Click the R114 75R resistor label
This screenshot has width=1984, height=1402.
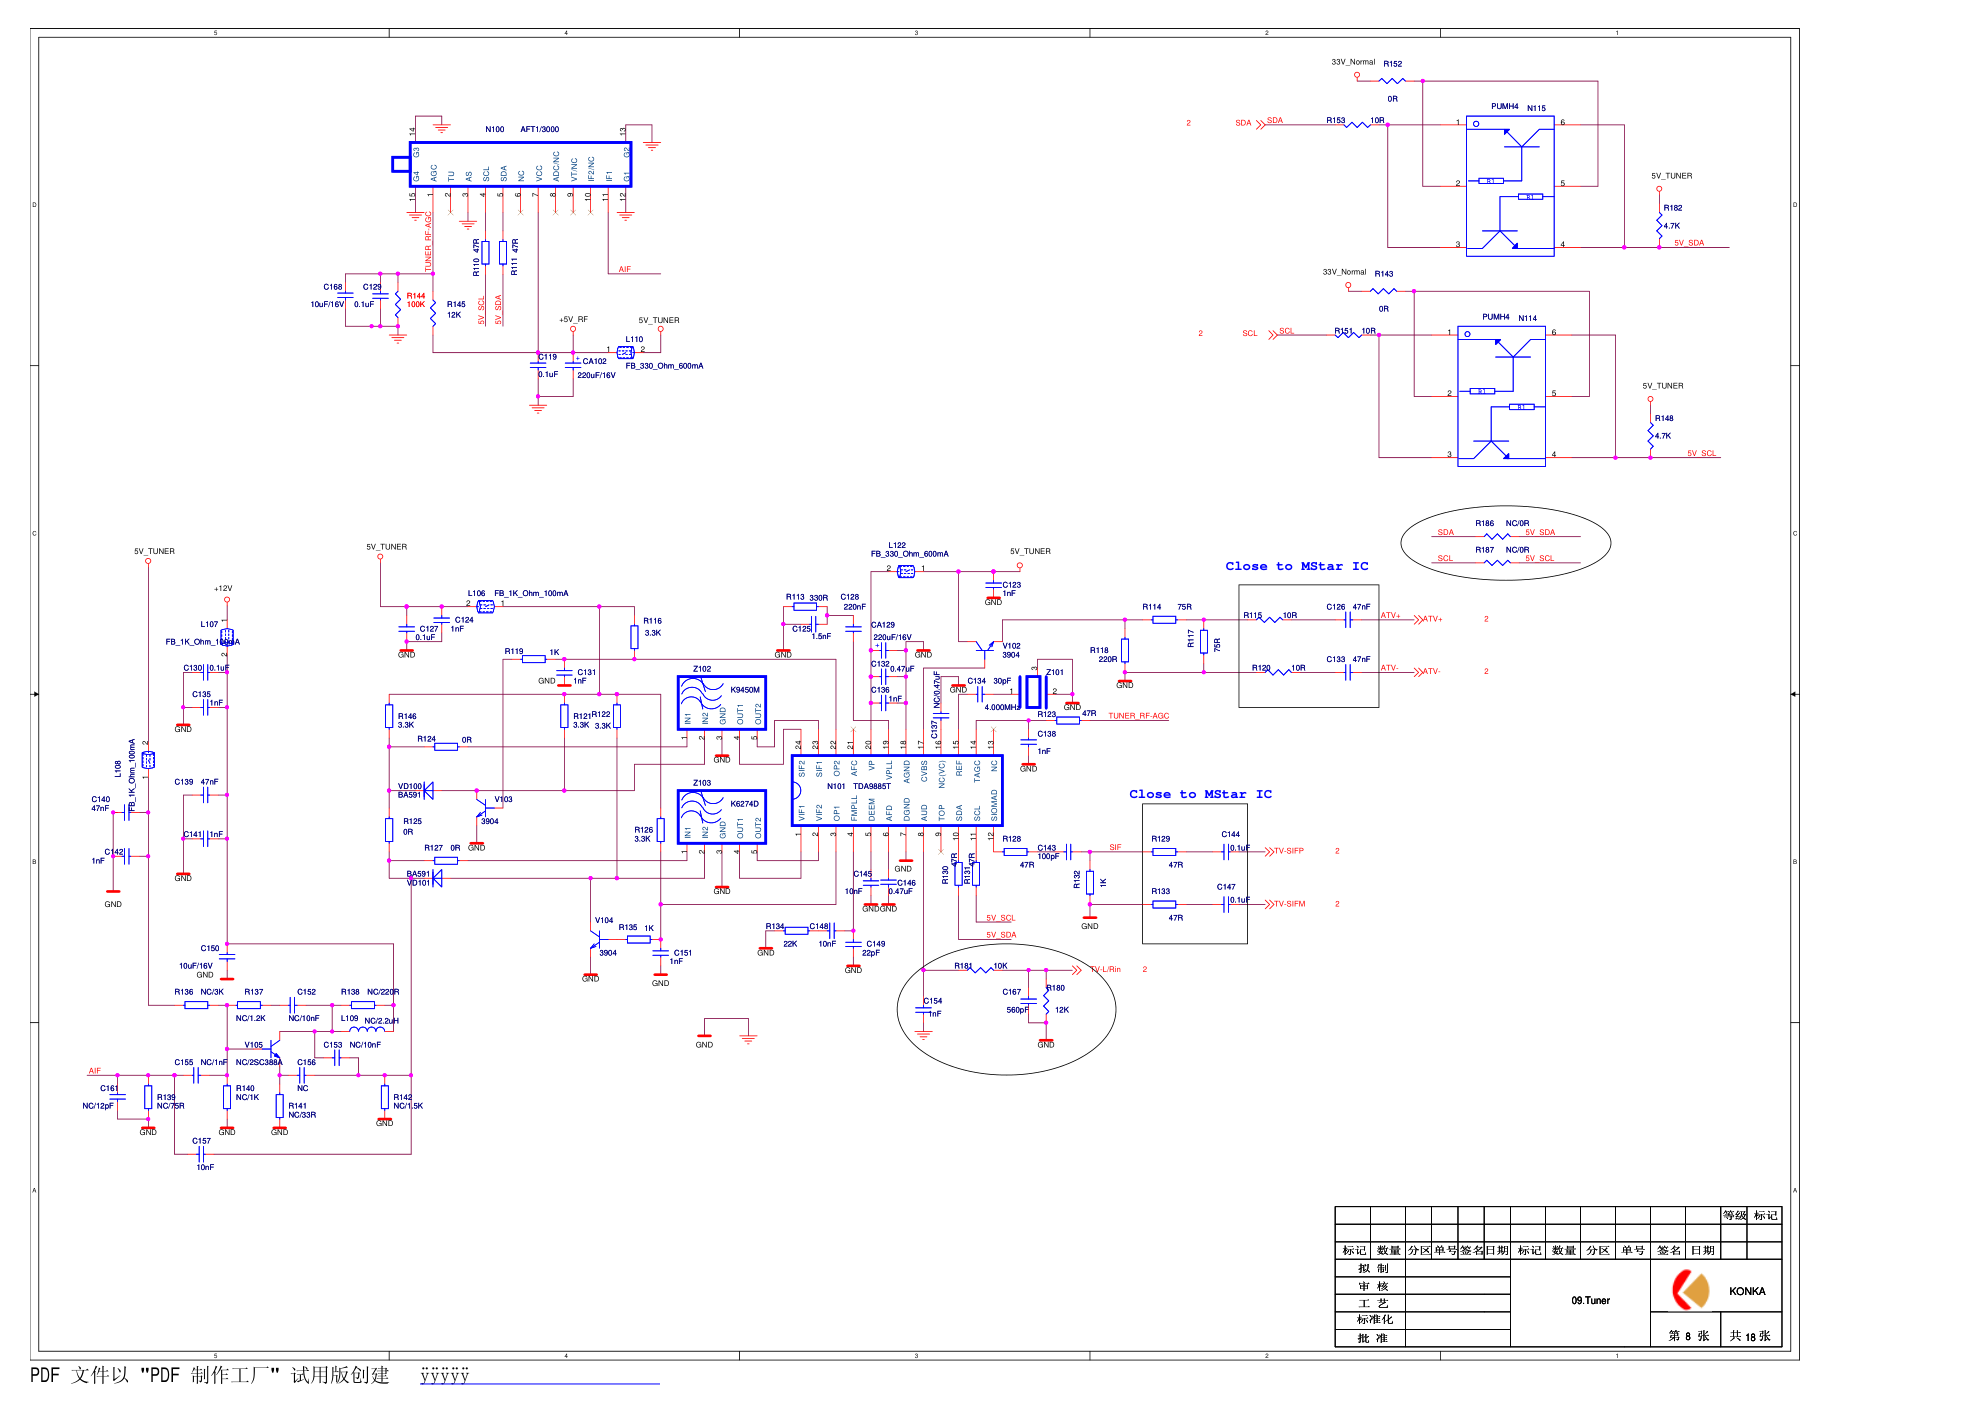click(x=1167, y=607)
